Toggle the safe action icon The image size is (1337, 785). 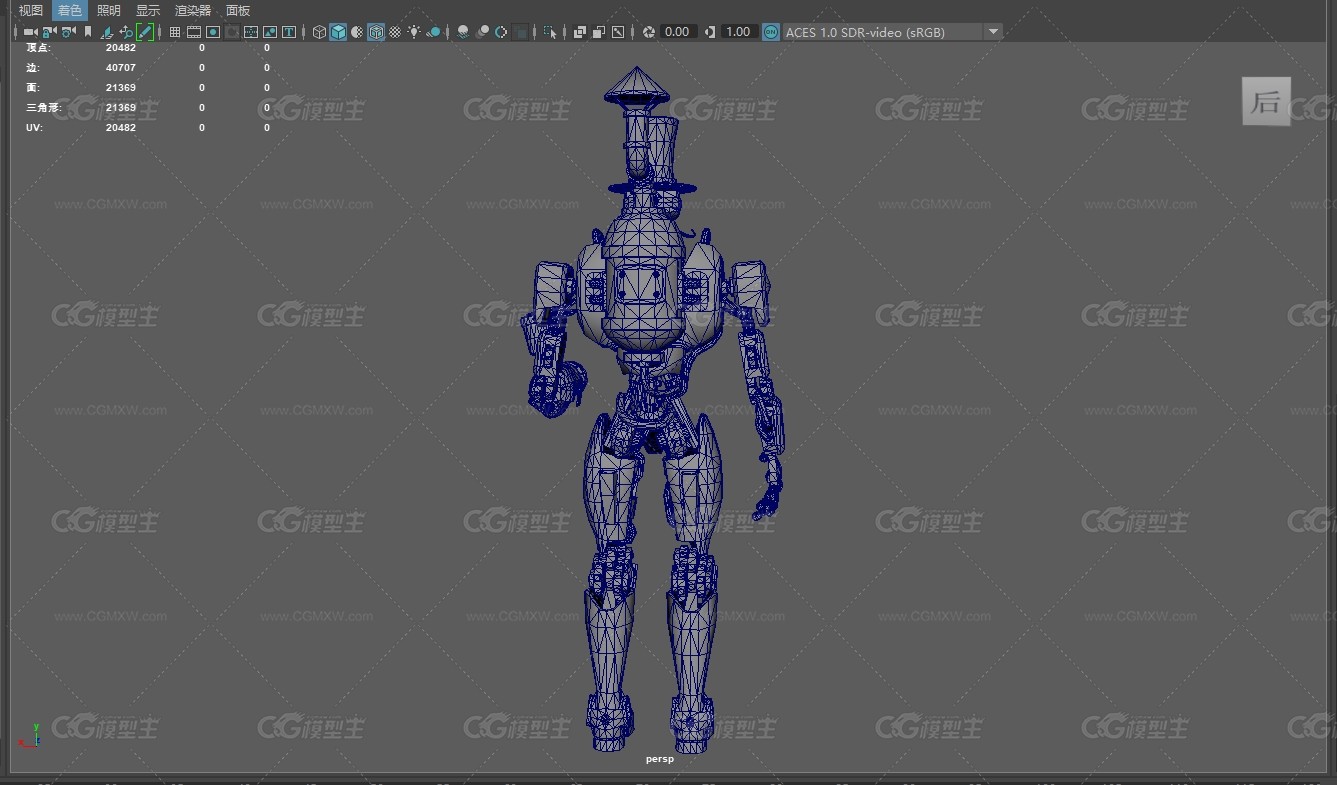(270, 32)
